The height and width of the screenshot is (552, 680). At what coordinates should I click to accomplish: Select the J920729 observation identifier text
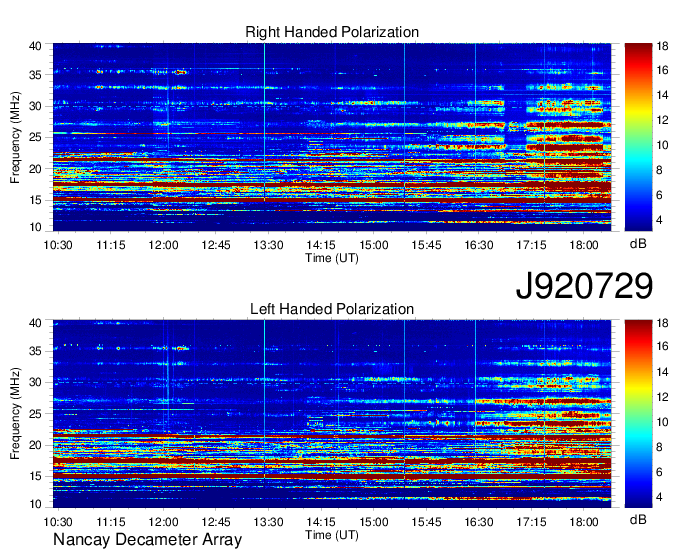tap(584, 285)
